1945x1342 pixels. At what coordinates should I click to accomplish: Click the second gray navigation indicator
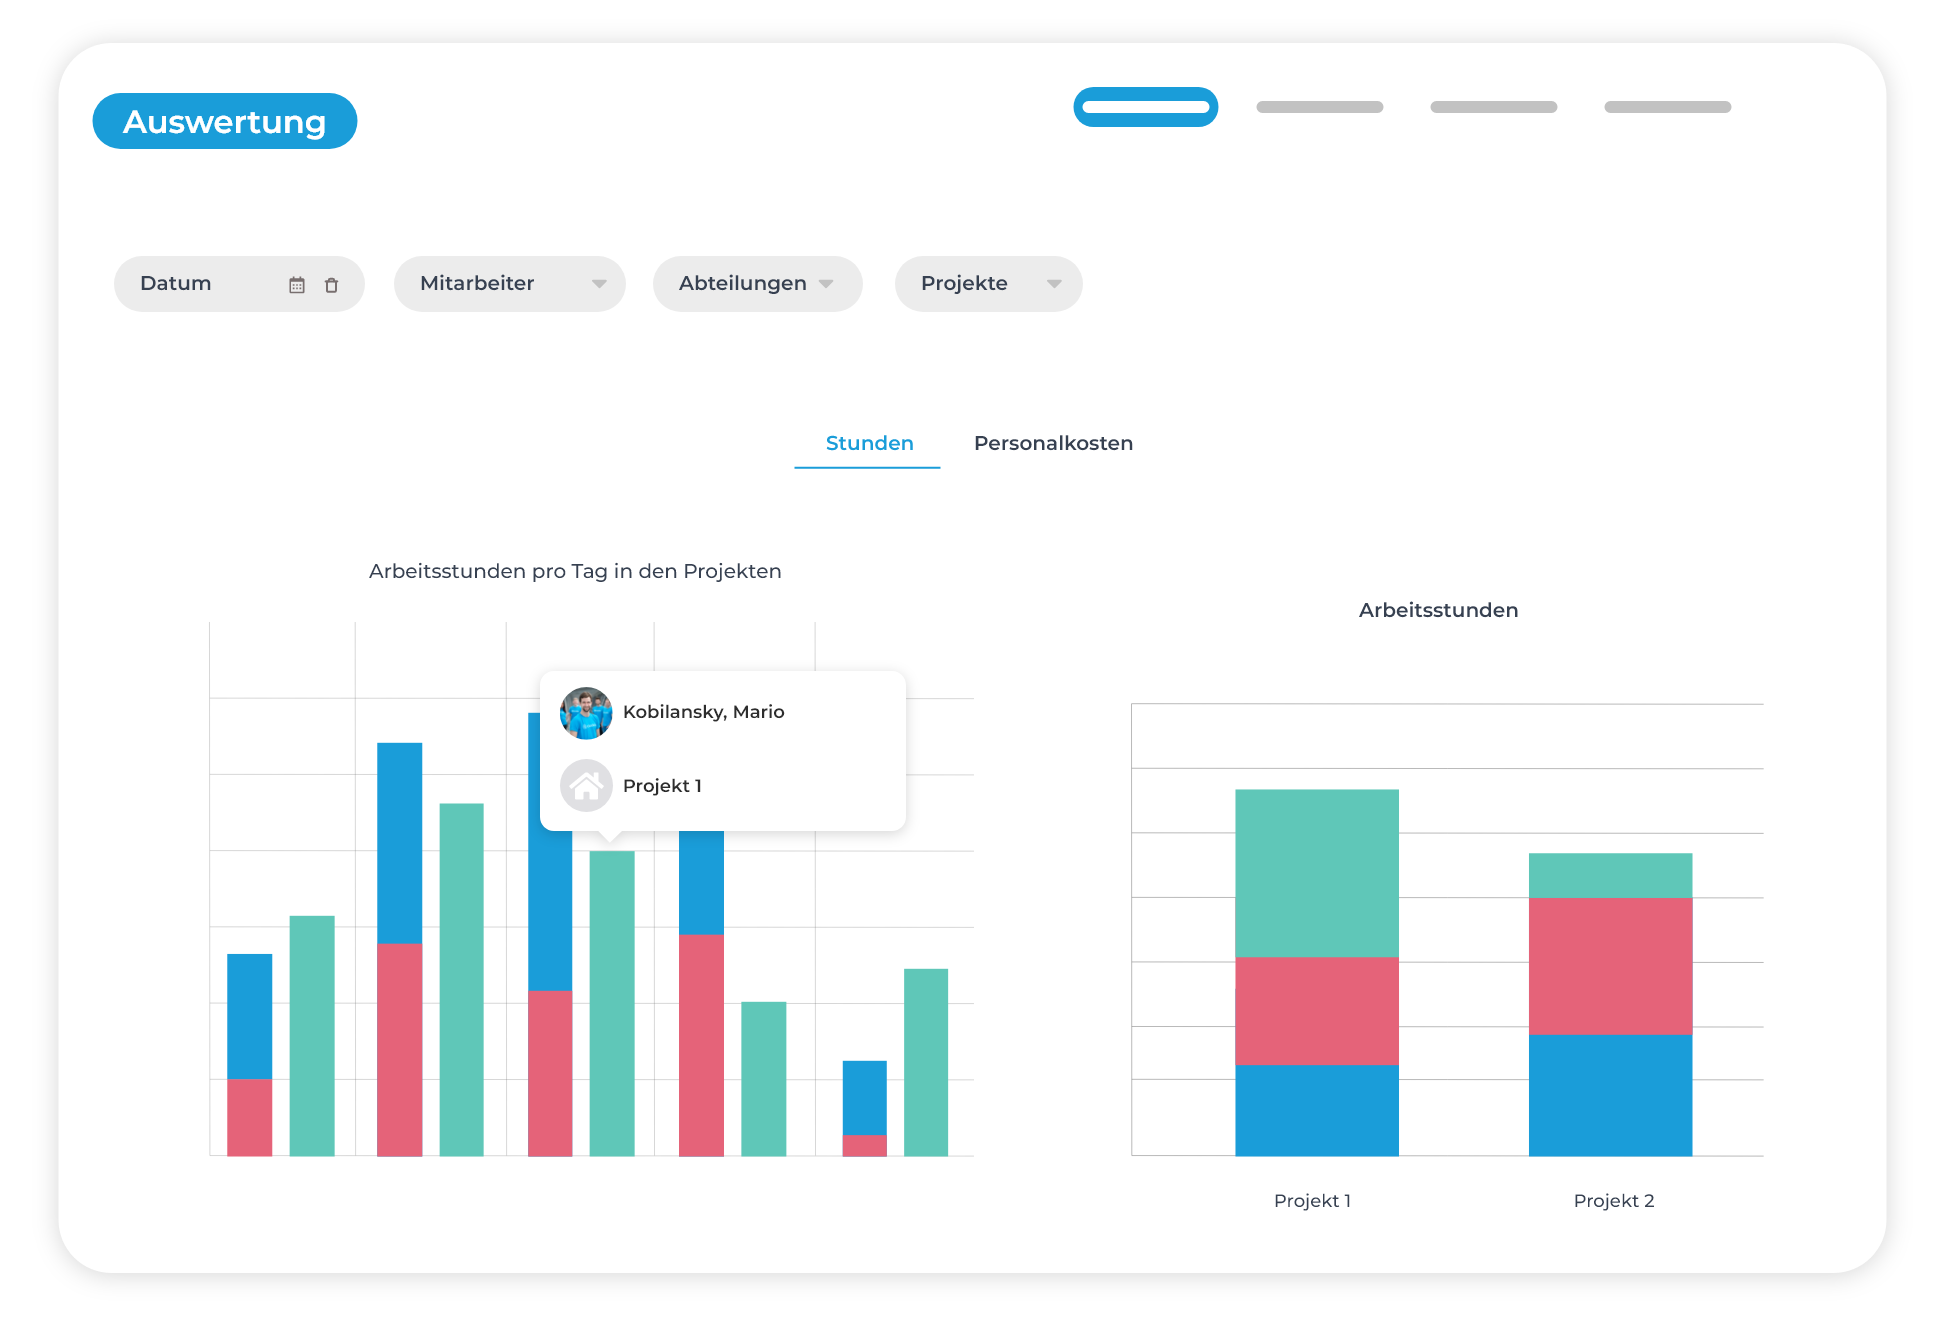[x=1319, y=107]
